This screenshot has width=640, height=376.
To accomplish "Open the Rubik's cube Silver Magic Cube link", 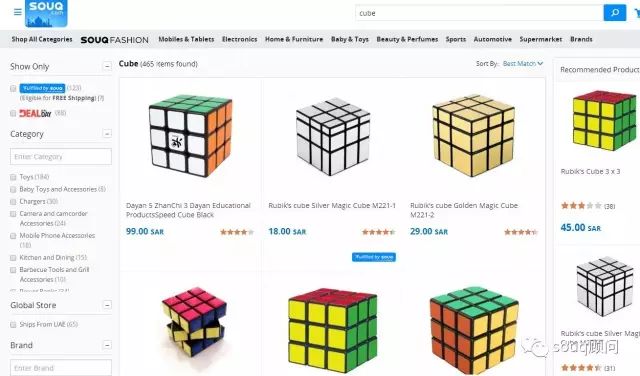I will (332, 205).
